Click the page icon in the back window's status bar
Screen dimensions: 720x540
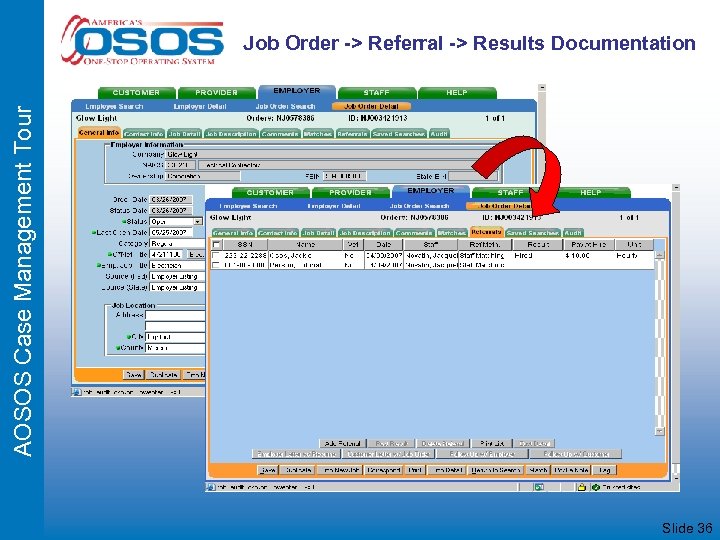pyautogui.click(x=77, y=392)
